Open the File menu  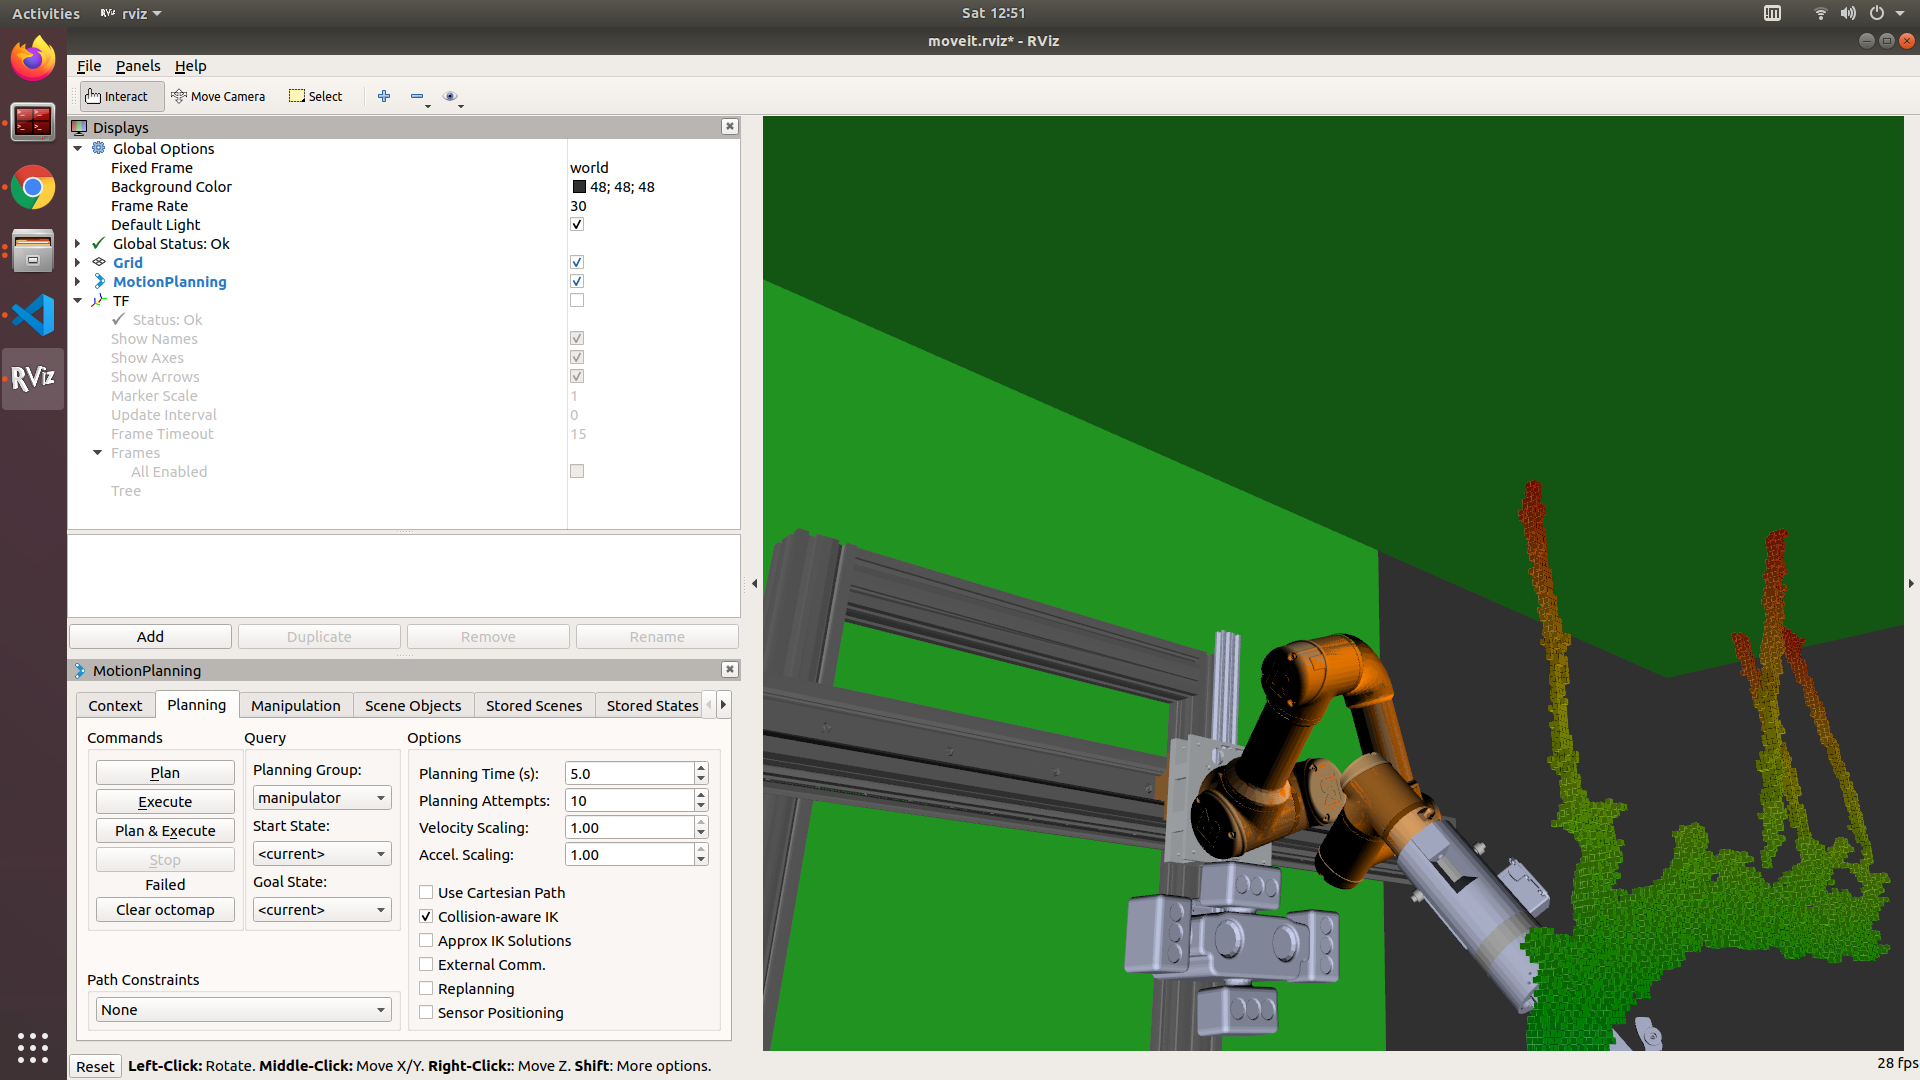click(89, 65)
